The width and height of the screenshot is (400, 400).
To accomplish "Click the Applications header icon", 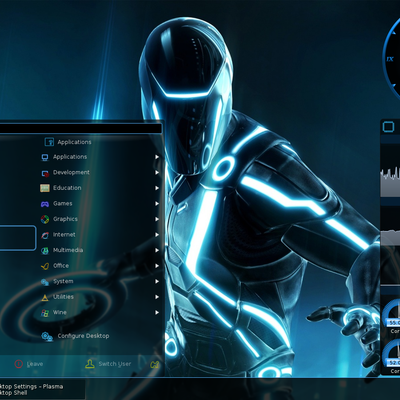I will (49, 142).
